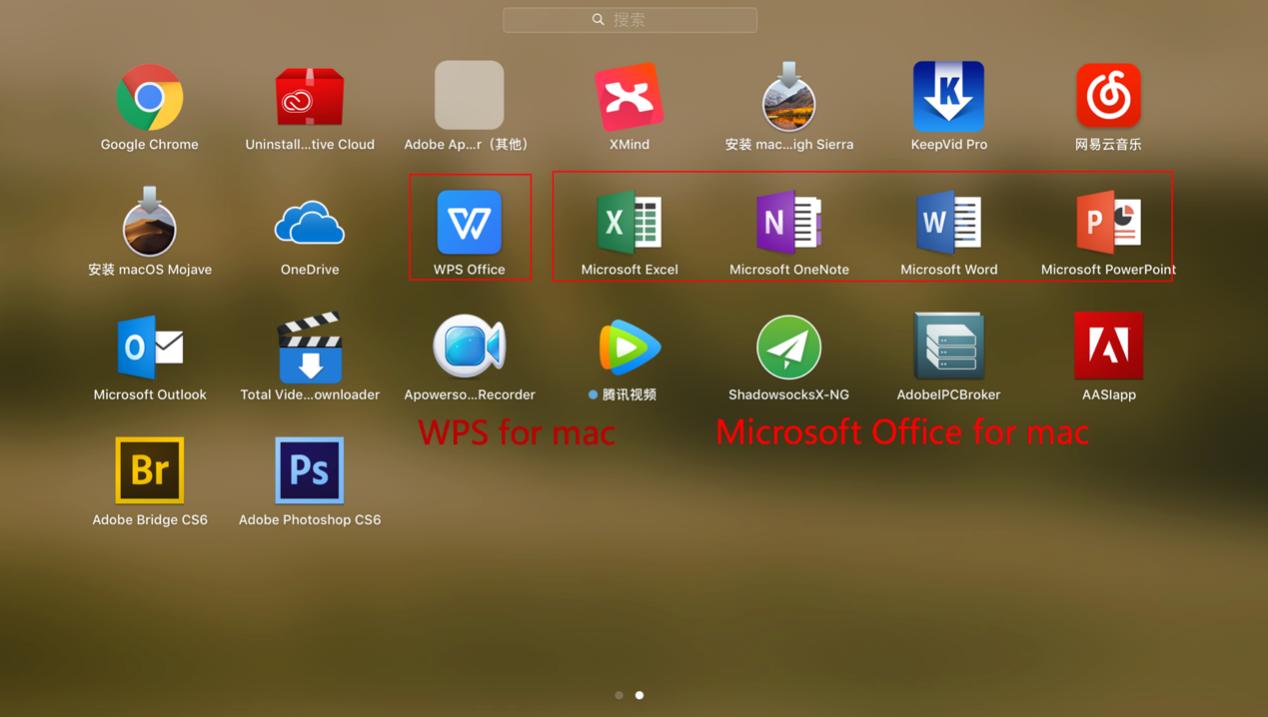Switch to the first Launchpad page dot

pos(618,694)
